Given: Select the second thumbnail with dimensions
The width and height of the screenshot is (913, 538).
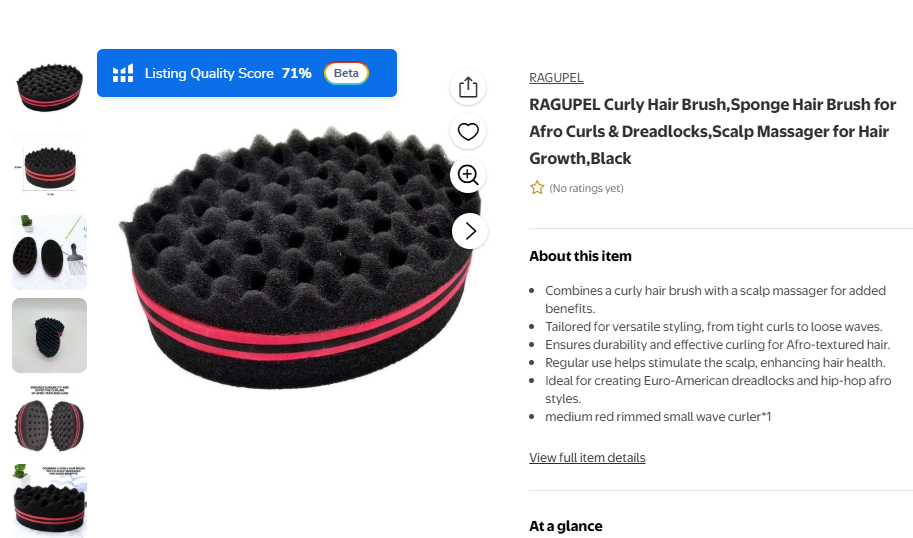Looking at the screenshot, I should 49,169.
